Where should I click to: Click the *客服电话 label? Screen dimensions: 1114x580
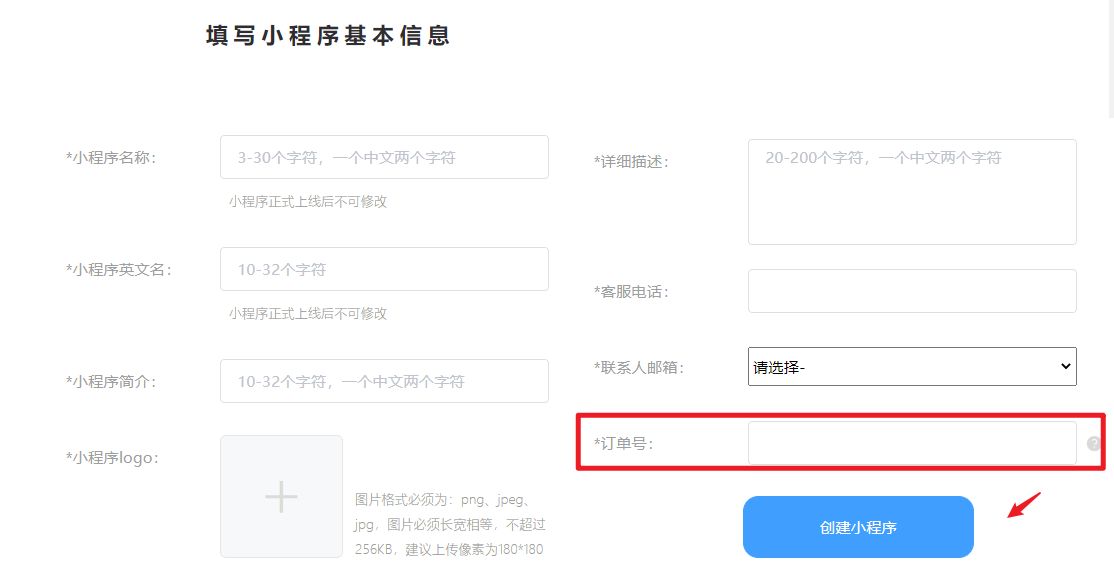[632, 291]
